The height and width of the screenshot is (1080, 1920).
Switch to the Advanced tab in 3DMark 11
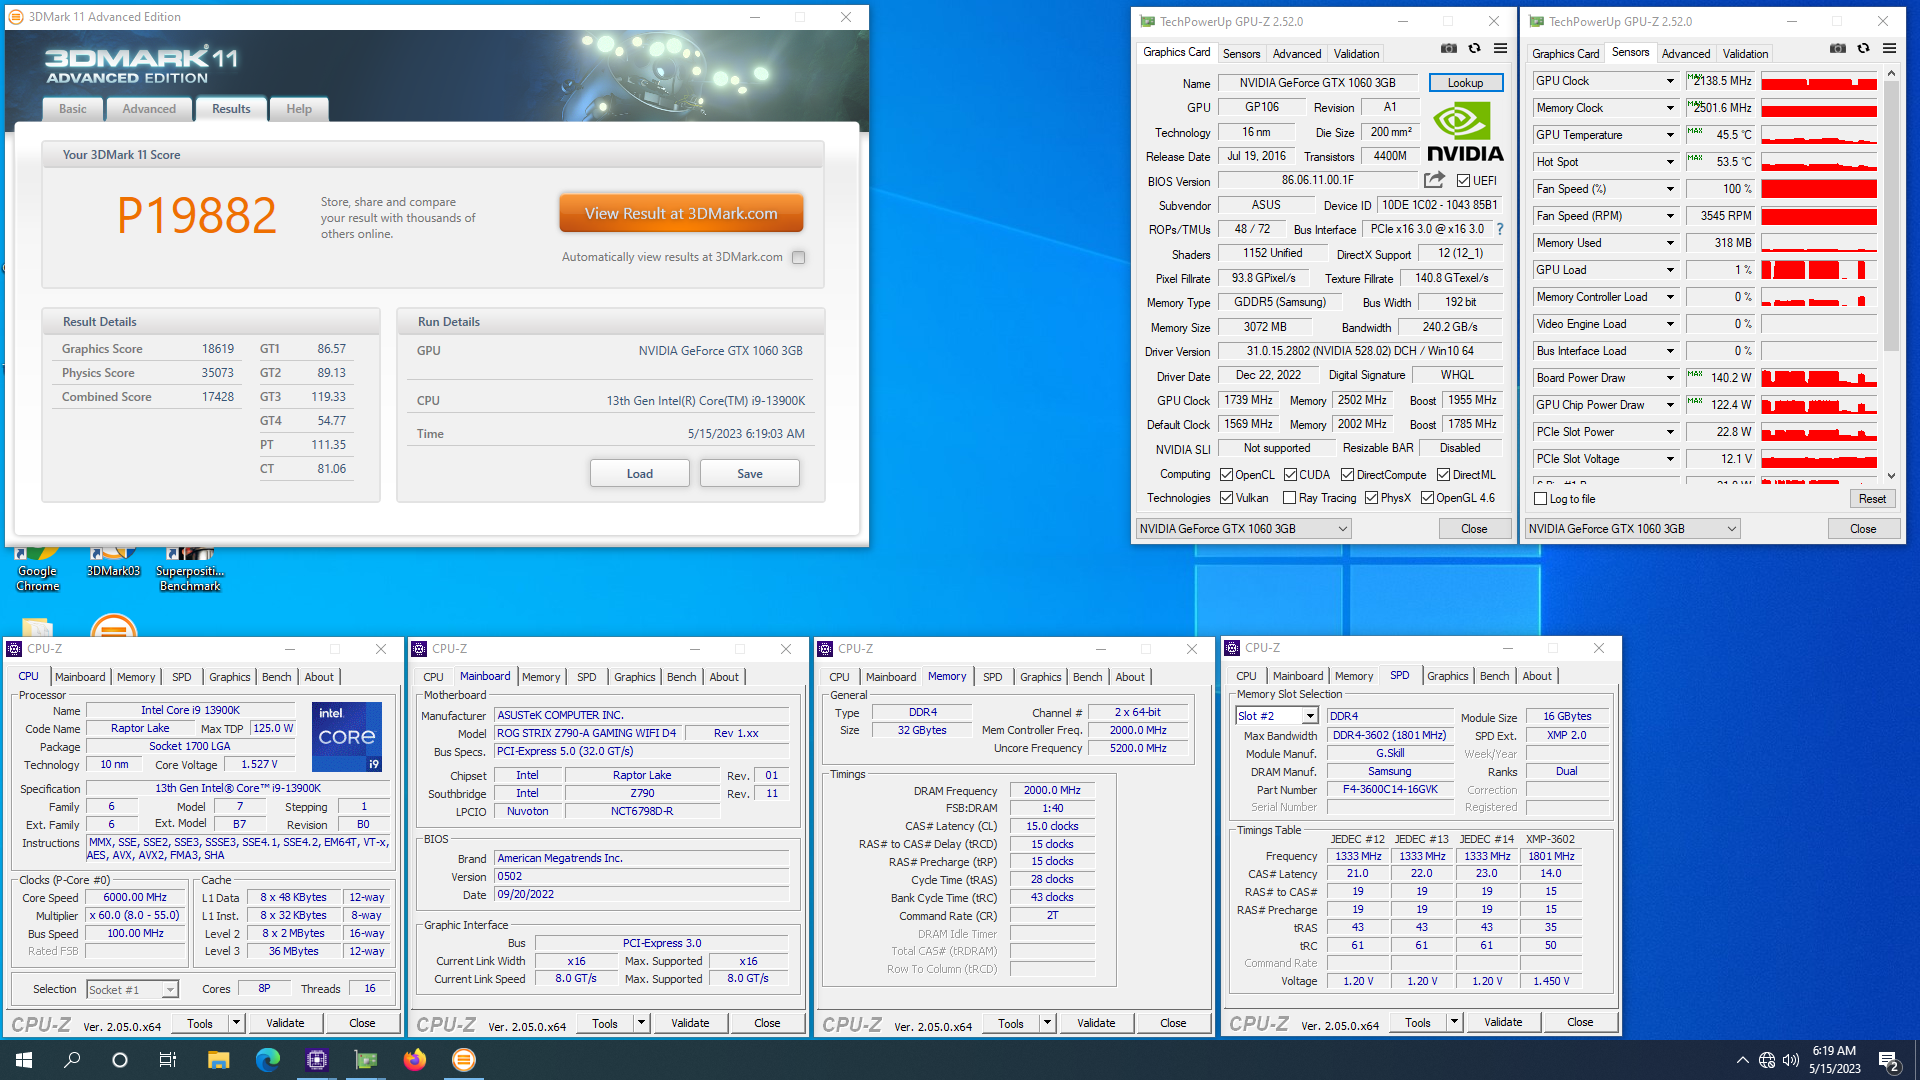149,109
